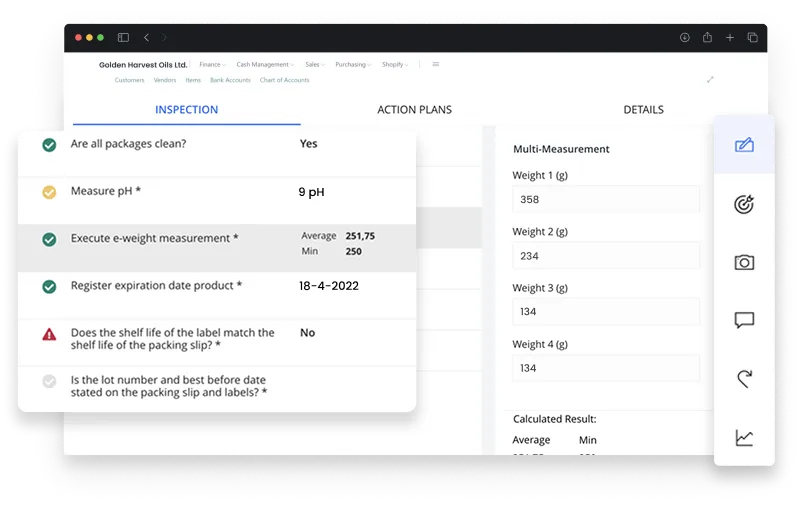Open browser downloads icon
Viewport: 812px width, 508px height.
[x=685, y=37]
